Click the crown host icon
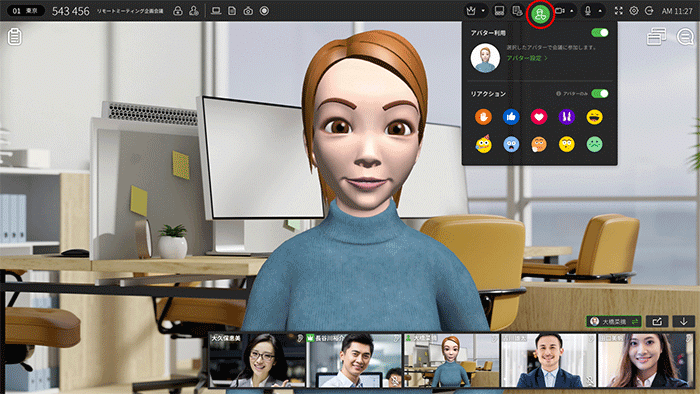This screenshot has height=394, width=700. pos(471,11)
